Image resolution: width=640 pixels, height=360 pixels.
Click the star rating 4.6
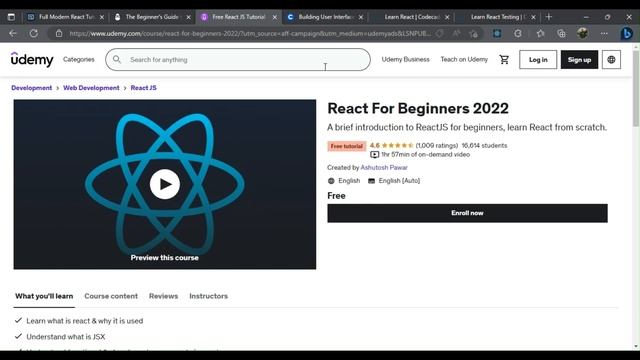(392, 145)
